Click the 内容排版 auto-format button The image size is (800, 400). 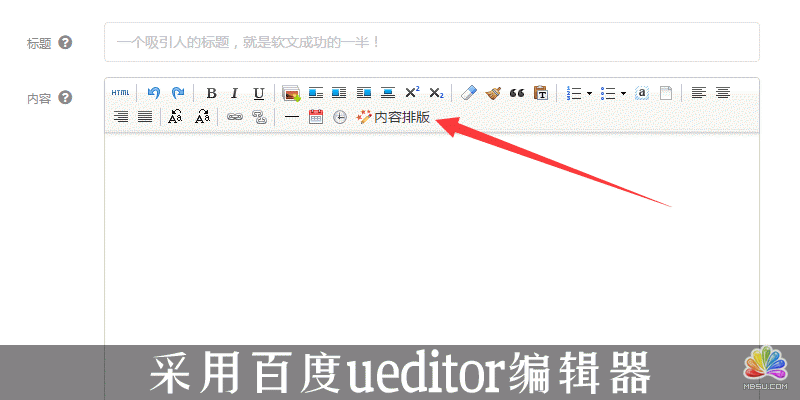393,117
